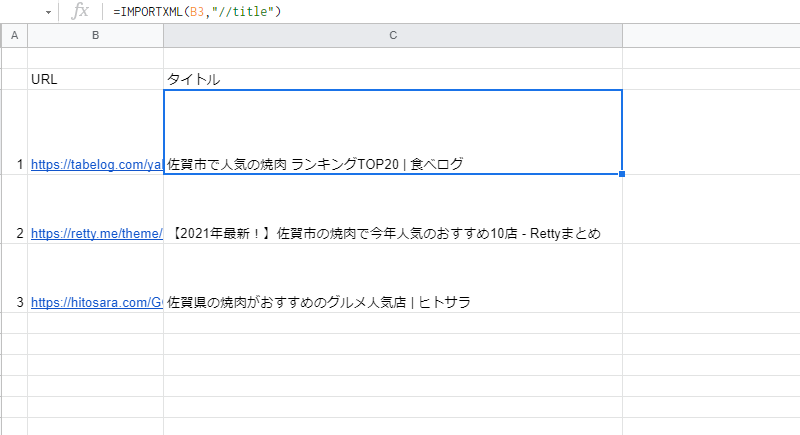Screen dimensions: 800x435
Task: Click the cell numbered 3 in column A
Action: click(14, 278)
